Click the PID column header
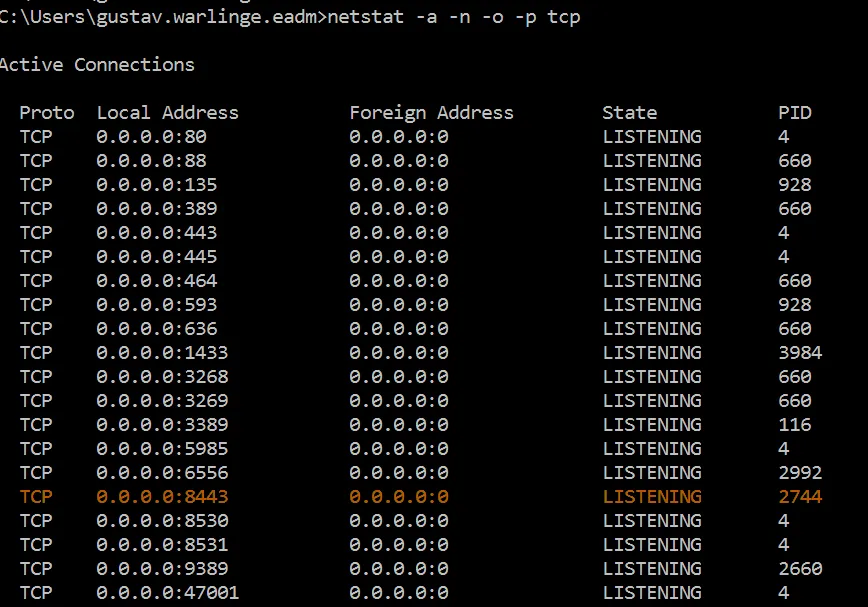868x607 pixels. click(795, 112)
